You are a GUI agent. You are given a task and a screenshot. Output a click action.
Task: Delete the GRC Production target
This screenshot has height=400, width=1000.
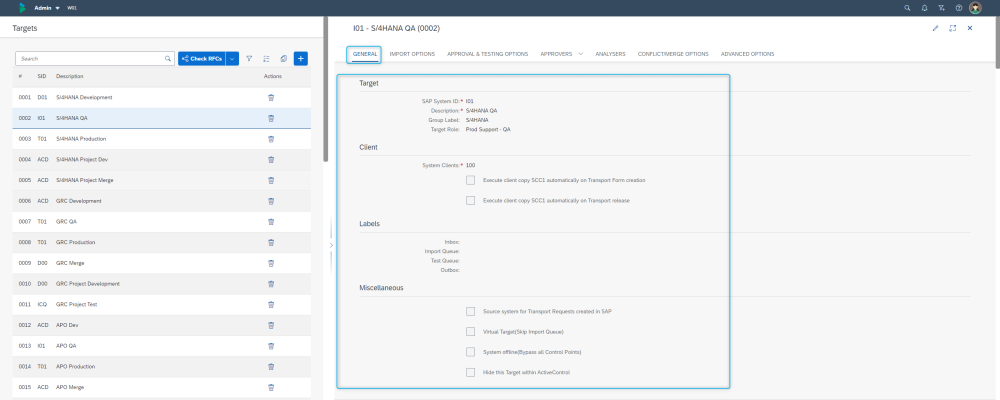[271, 242]
